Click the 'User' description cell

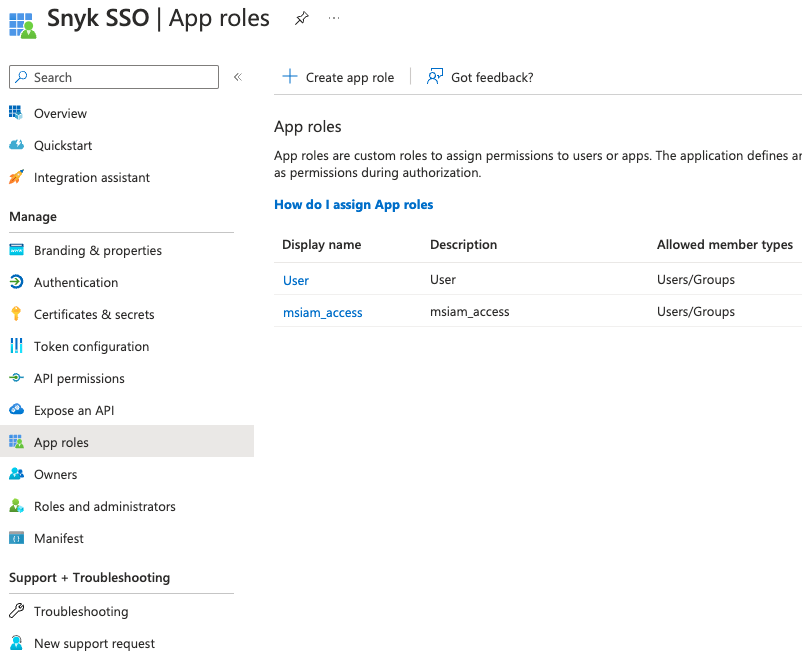[443, 280]
